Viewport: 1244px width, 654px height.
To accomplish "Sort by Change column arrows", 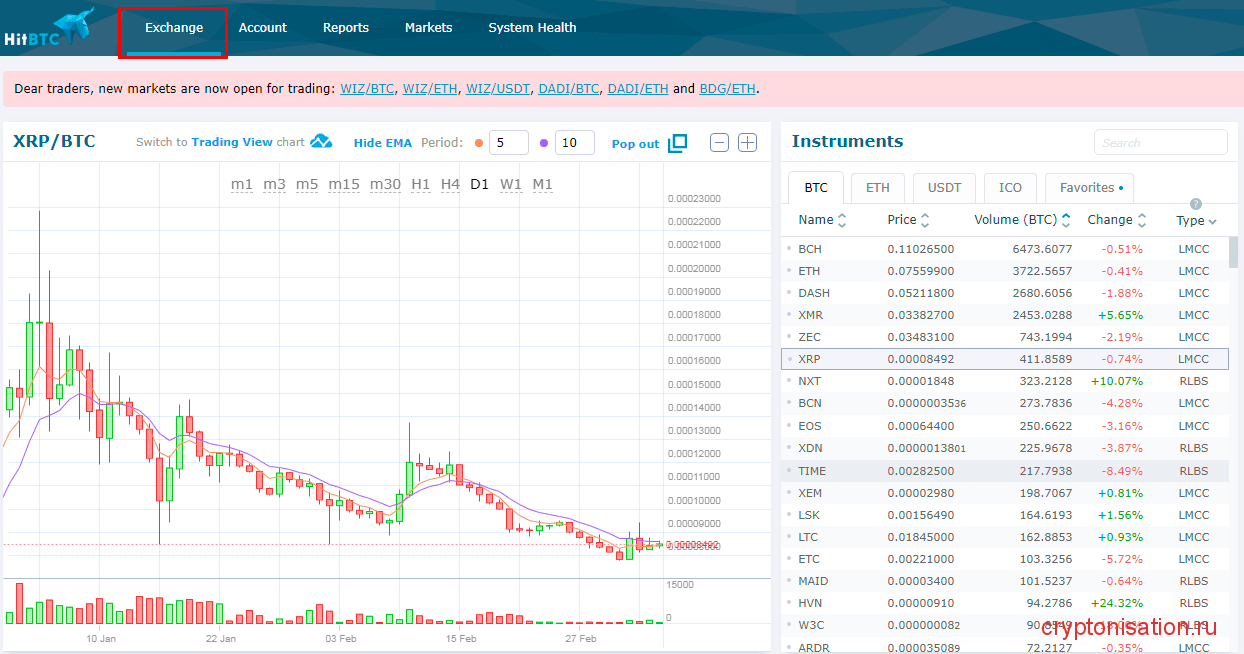I will pyautogui.click(x=1141, y=220).
